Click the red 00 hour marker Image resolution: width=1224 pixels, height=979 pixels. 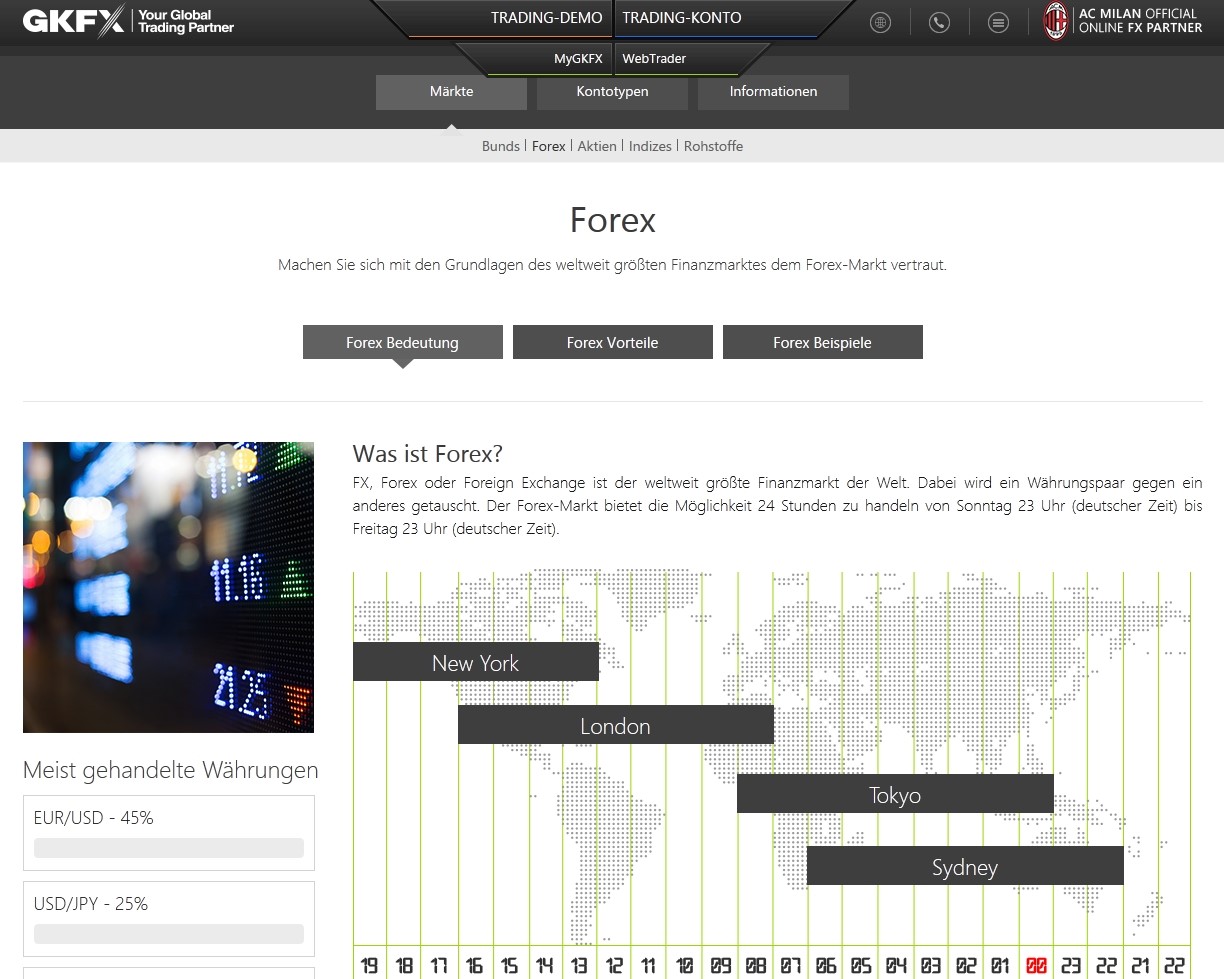click(1036, 965)
